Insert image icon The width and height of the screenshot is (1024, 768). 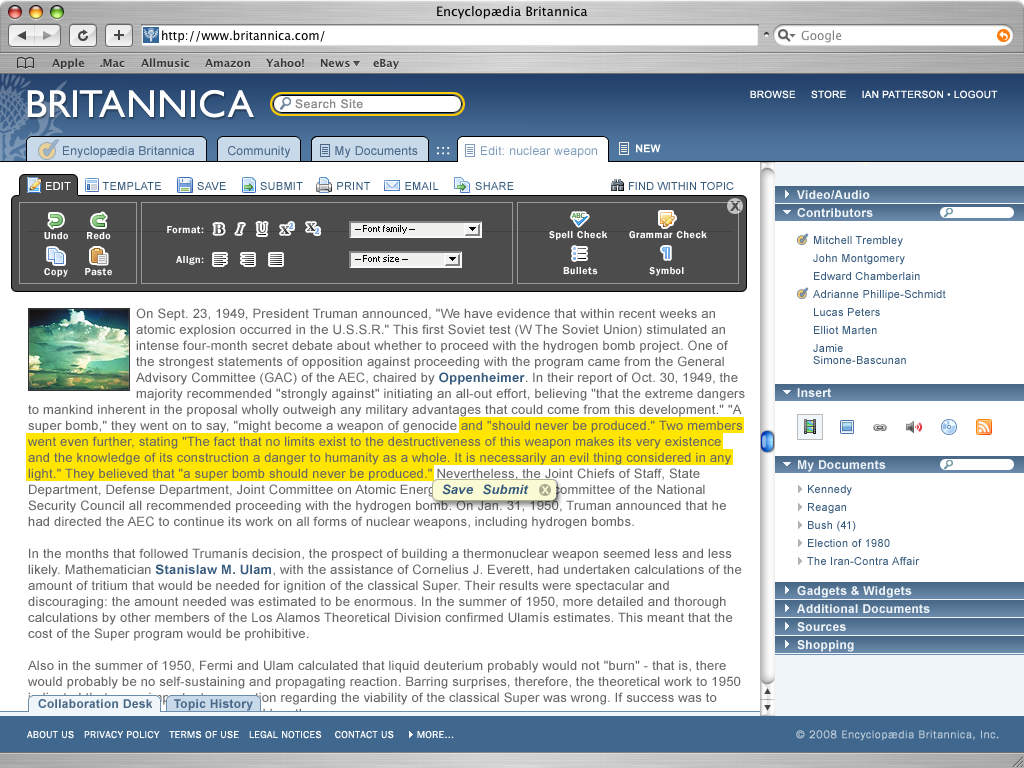coord(846,427)
